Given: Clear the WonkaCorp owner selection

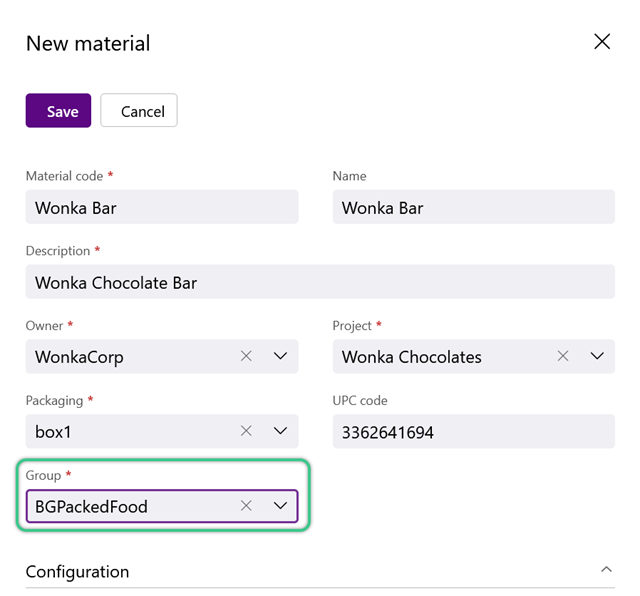Looking at the screenshot, I should [246, 356].
